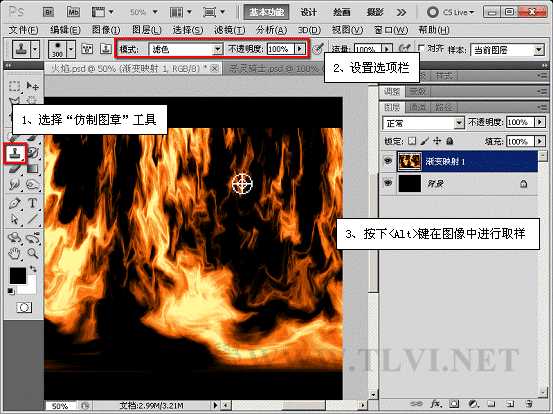Viewport: 553px width, 414px height.
Task: Switch to the 火焰.psd document tab
Action: tap(132, 68)
